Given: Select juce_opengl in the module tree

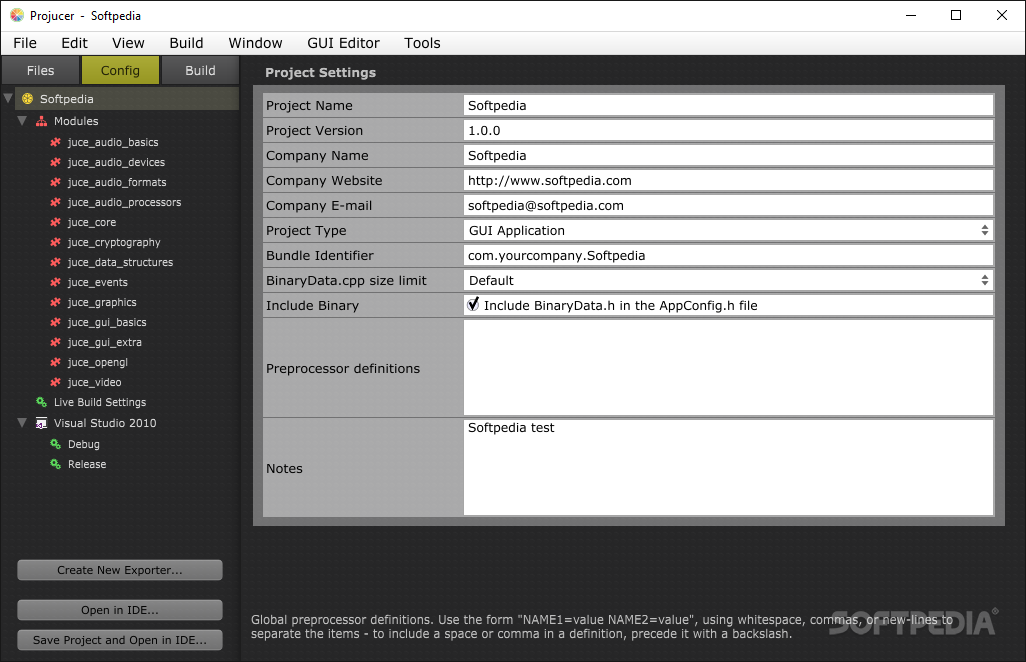Looking at the screenshot, I should 97,362.
